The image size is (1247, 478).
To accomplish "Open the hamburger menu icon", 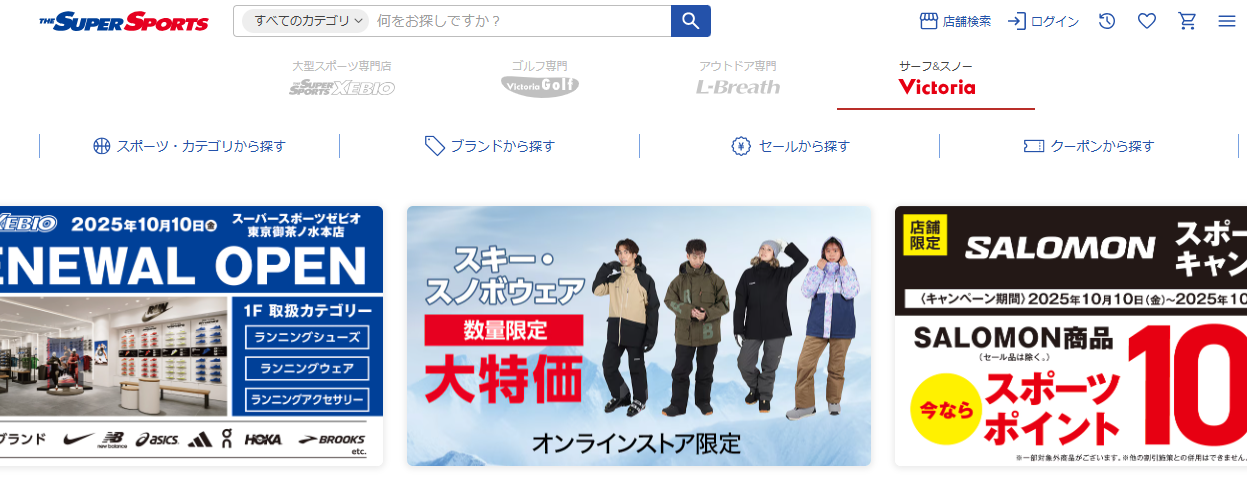I will click(1227, 21).
